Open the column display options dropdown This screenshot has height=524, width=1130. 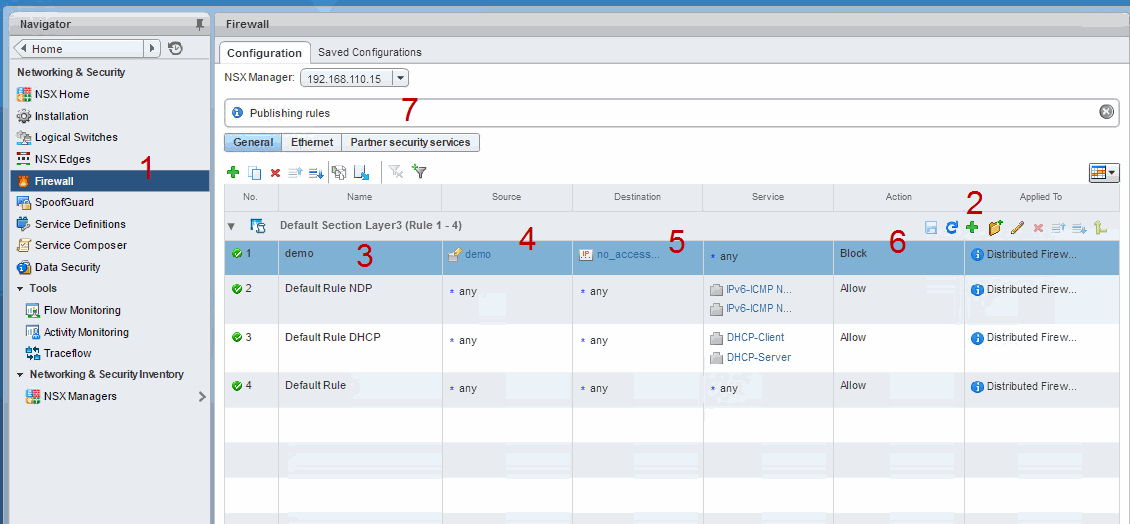point(1104,172)
